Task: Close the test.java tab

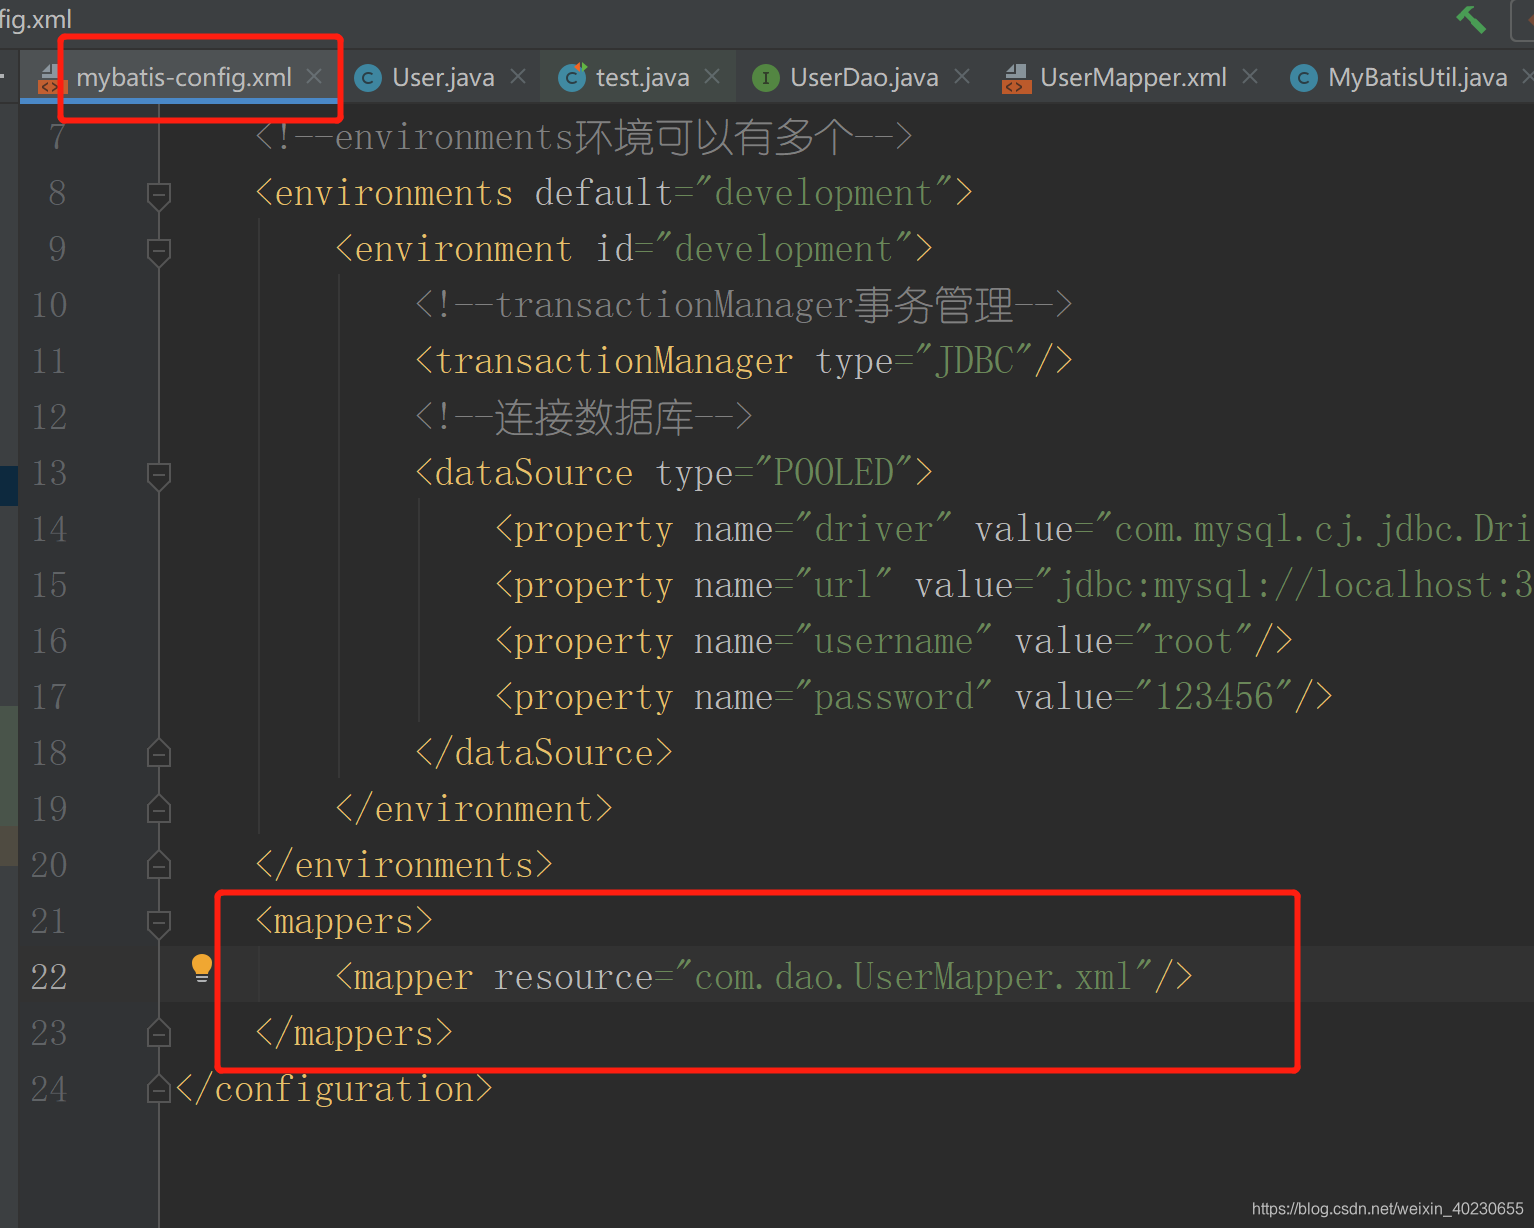Action: 712,76
